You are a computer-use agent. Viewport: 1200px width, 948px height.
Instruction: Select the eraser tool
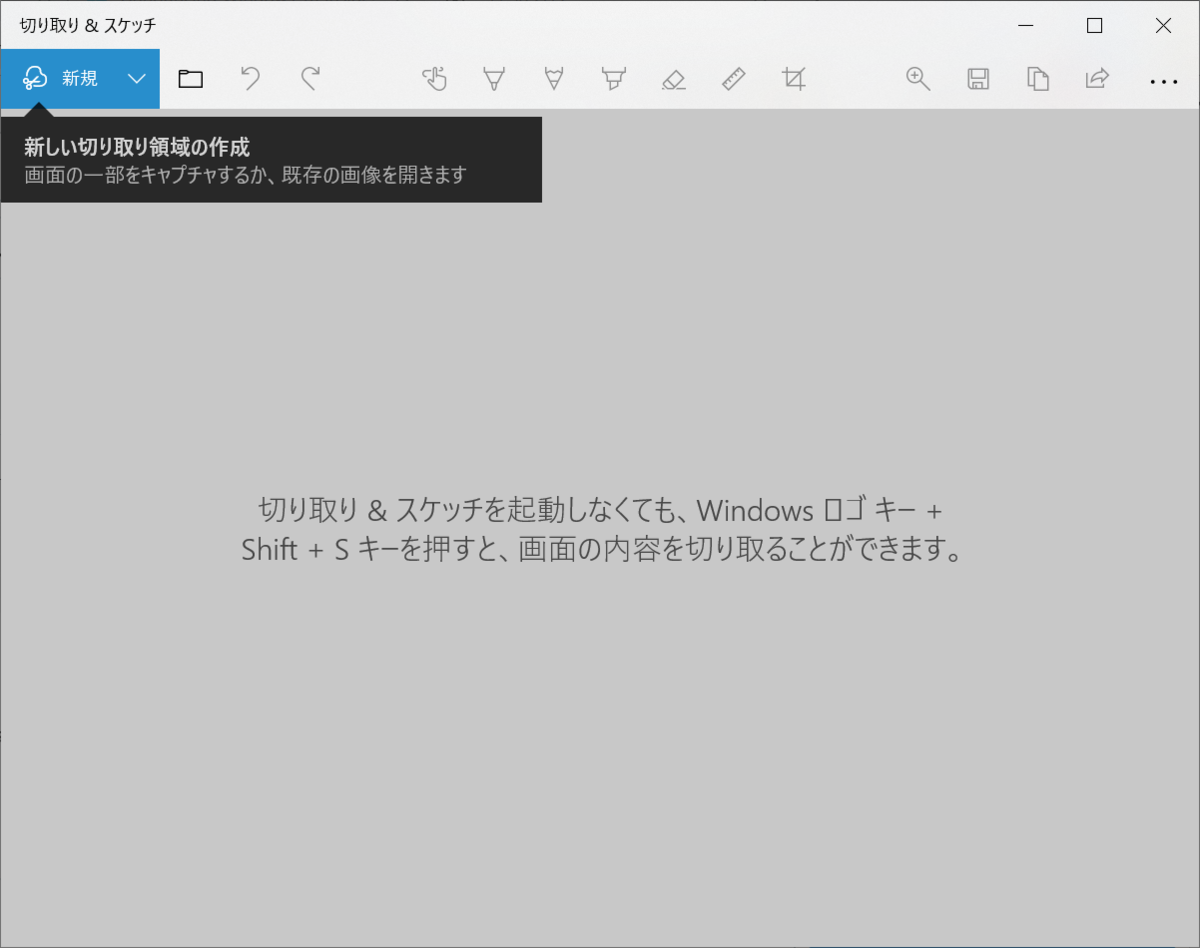click(x=674, y=79)
